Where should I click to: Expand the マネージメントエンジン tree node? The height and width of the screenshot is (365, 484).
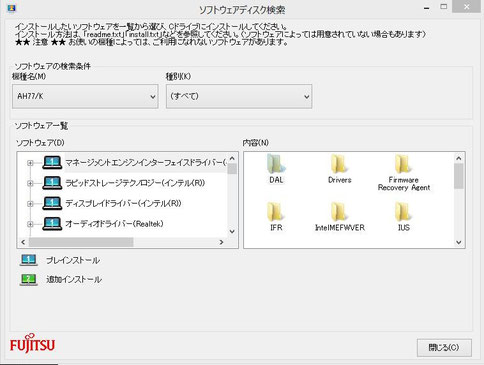[x=30, y=163]
